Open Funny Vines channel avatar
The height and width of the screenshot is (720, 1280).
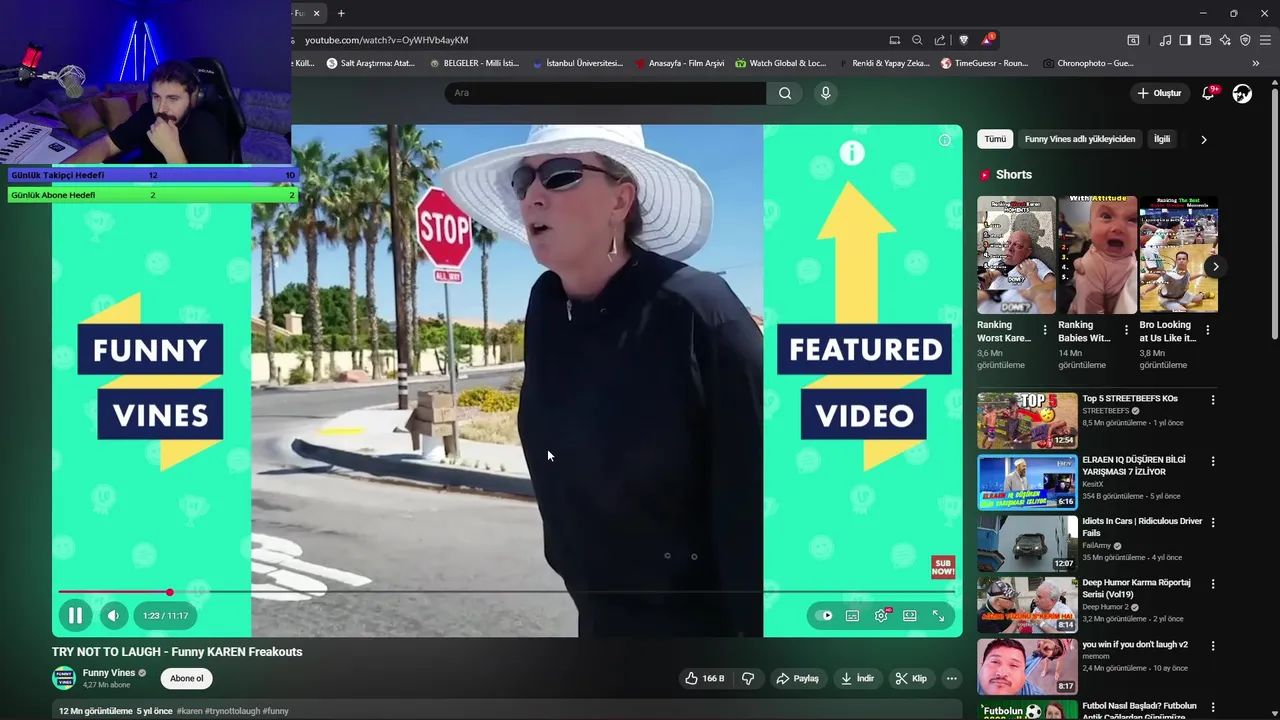click(x=64, y=678)
